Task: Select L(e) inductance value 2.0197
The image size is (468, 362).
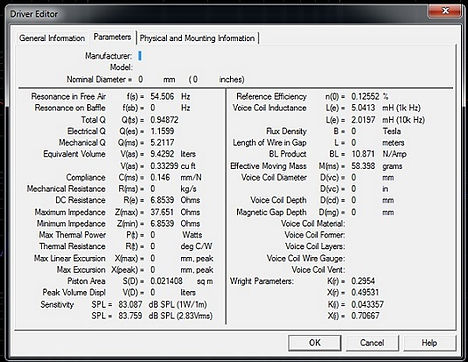Action: coord(363,120)
